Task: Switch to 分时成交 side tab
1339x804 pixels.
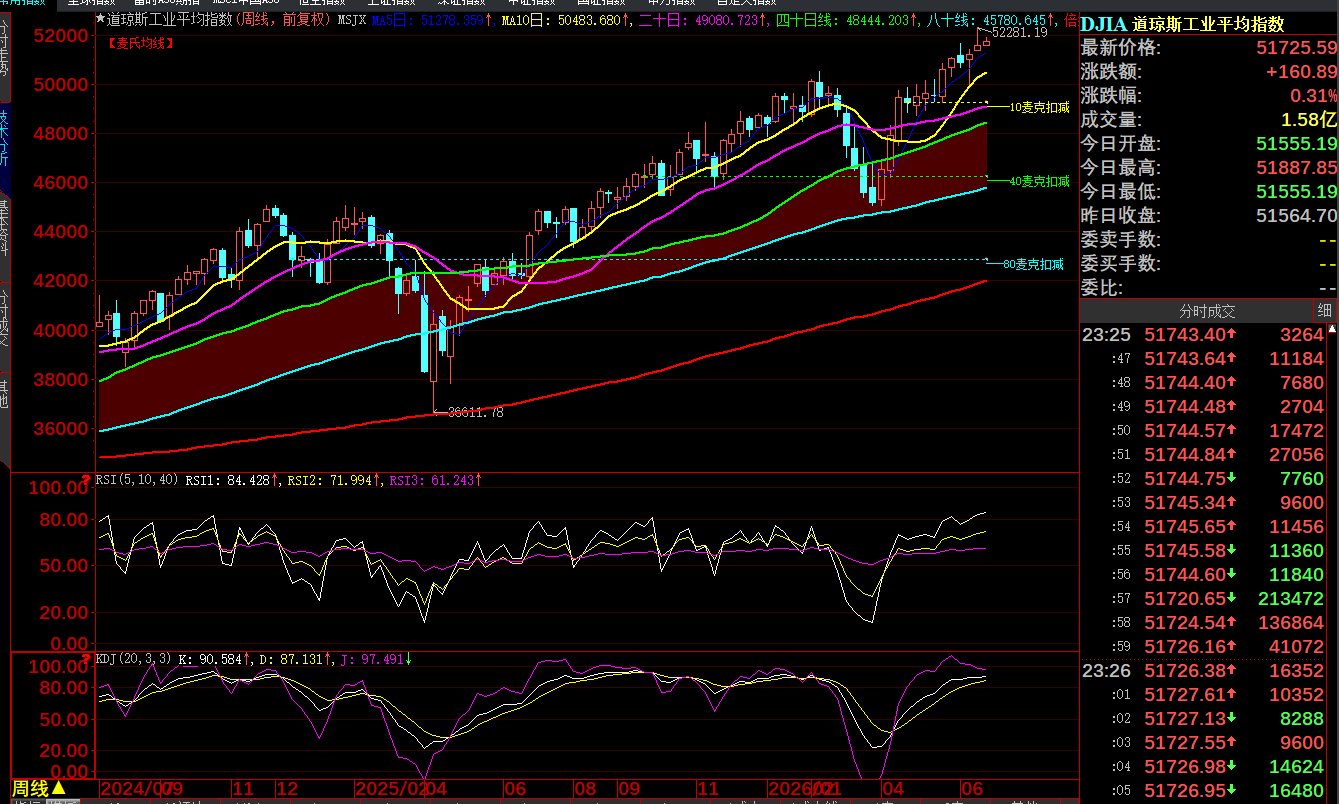Action: (4, 326)
